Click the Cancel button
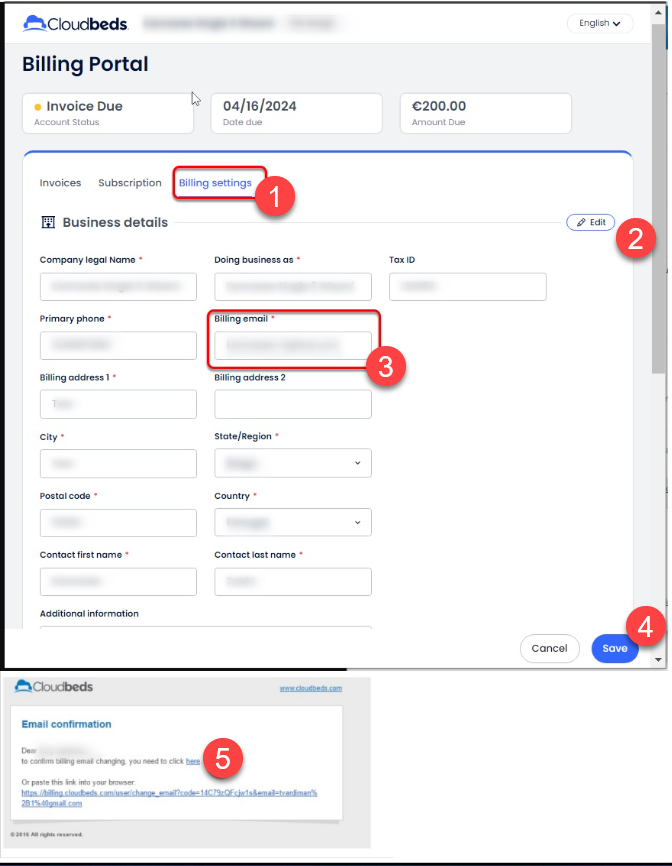 pyautogui.click(x=549, y=648)
